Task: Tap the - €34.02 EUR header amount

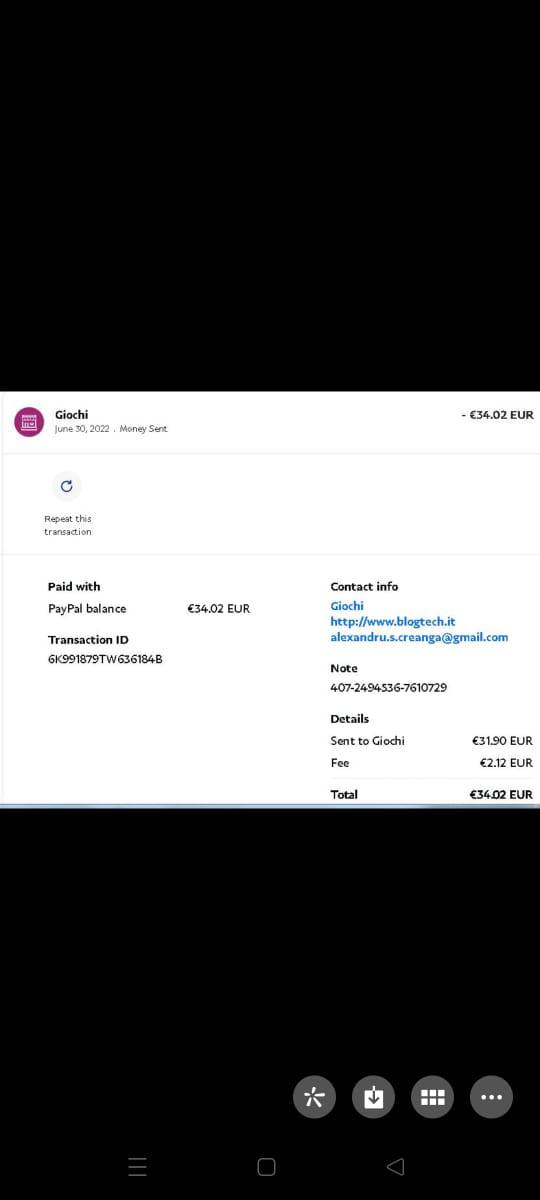Action: click(x=497, y=414)
